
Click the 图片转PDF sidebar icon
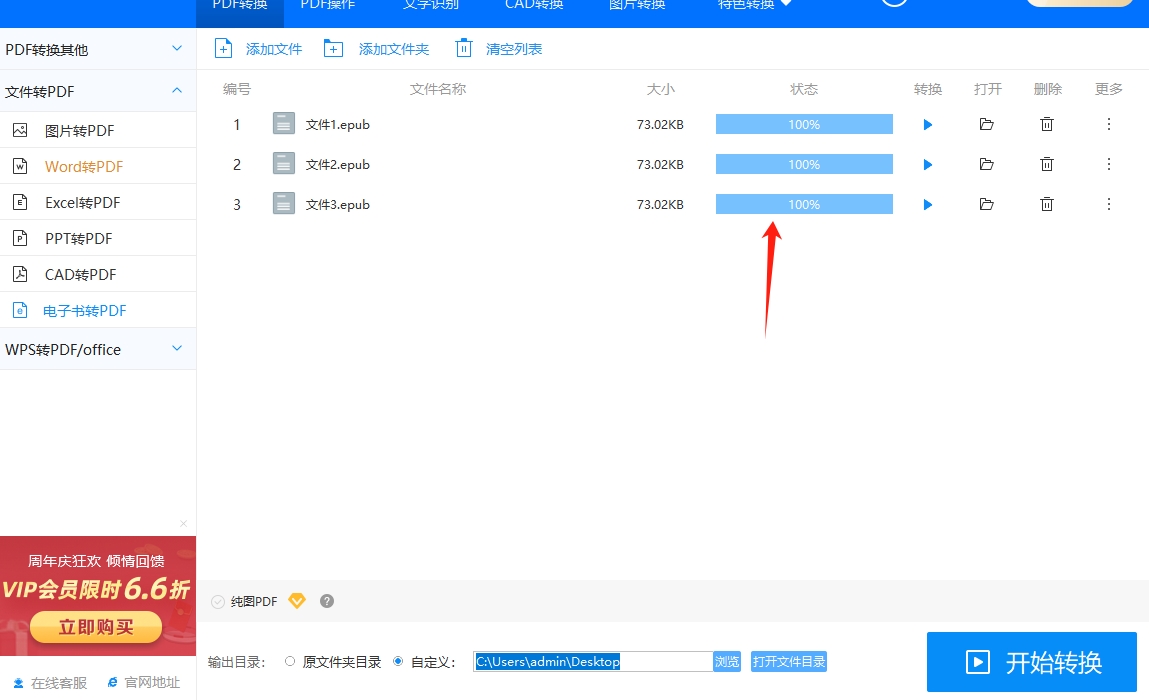tap(20, 130)
